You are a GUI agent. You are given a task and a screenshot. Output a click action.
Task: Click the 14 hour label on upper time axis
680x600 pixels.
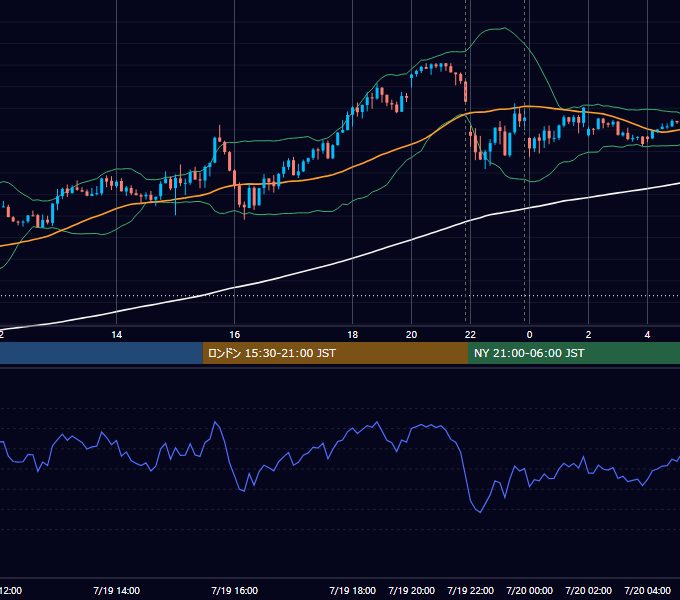coord(117,335)
